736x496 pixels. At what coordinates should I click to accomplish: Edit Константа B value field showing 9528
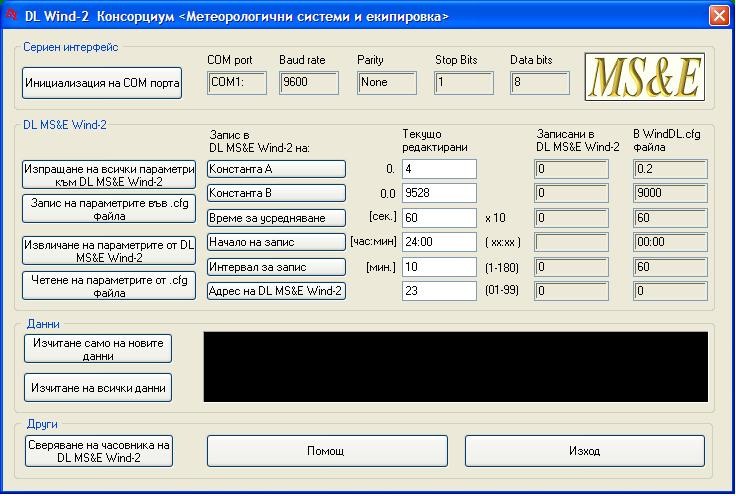439,193
